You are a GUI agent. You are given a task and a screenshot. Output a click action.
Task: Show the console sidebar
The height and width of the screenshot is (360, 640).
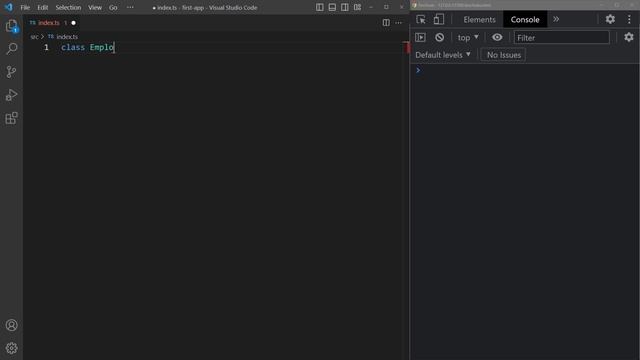420,38
